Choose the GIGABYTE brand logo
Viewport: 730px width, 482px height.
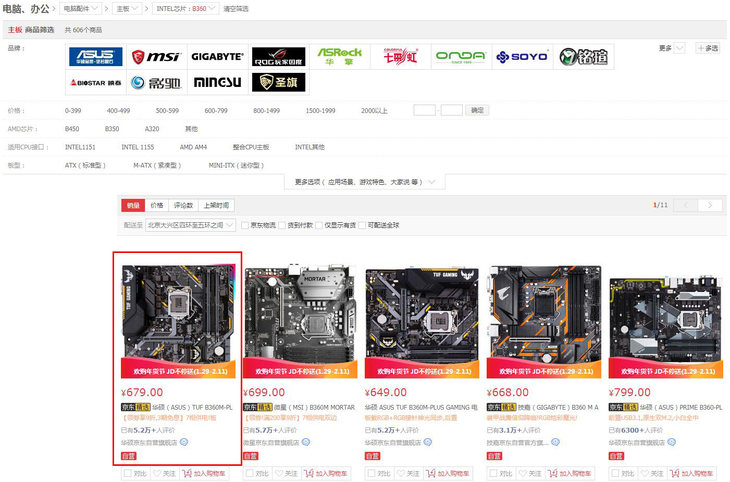[216, 57]
